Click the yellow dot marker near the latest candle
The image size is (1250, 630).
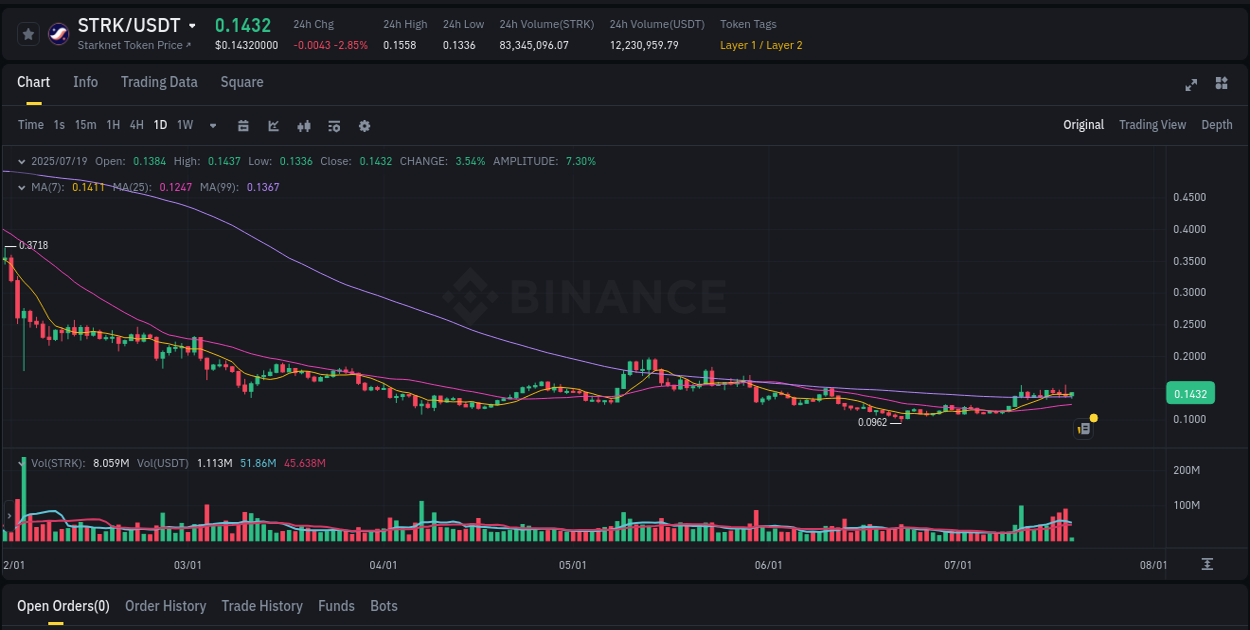tap(1095, 417)
